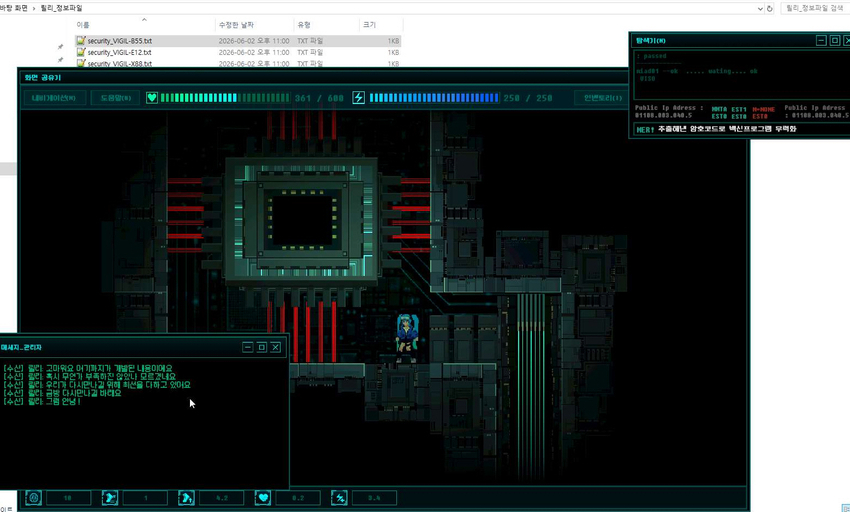The width and height of the screenshot is (850, 512).
Task: Click the 탐색기 window title
Action: click(x=651, y=41)
